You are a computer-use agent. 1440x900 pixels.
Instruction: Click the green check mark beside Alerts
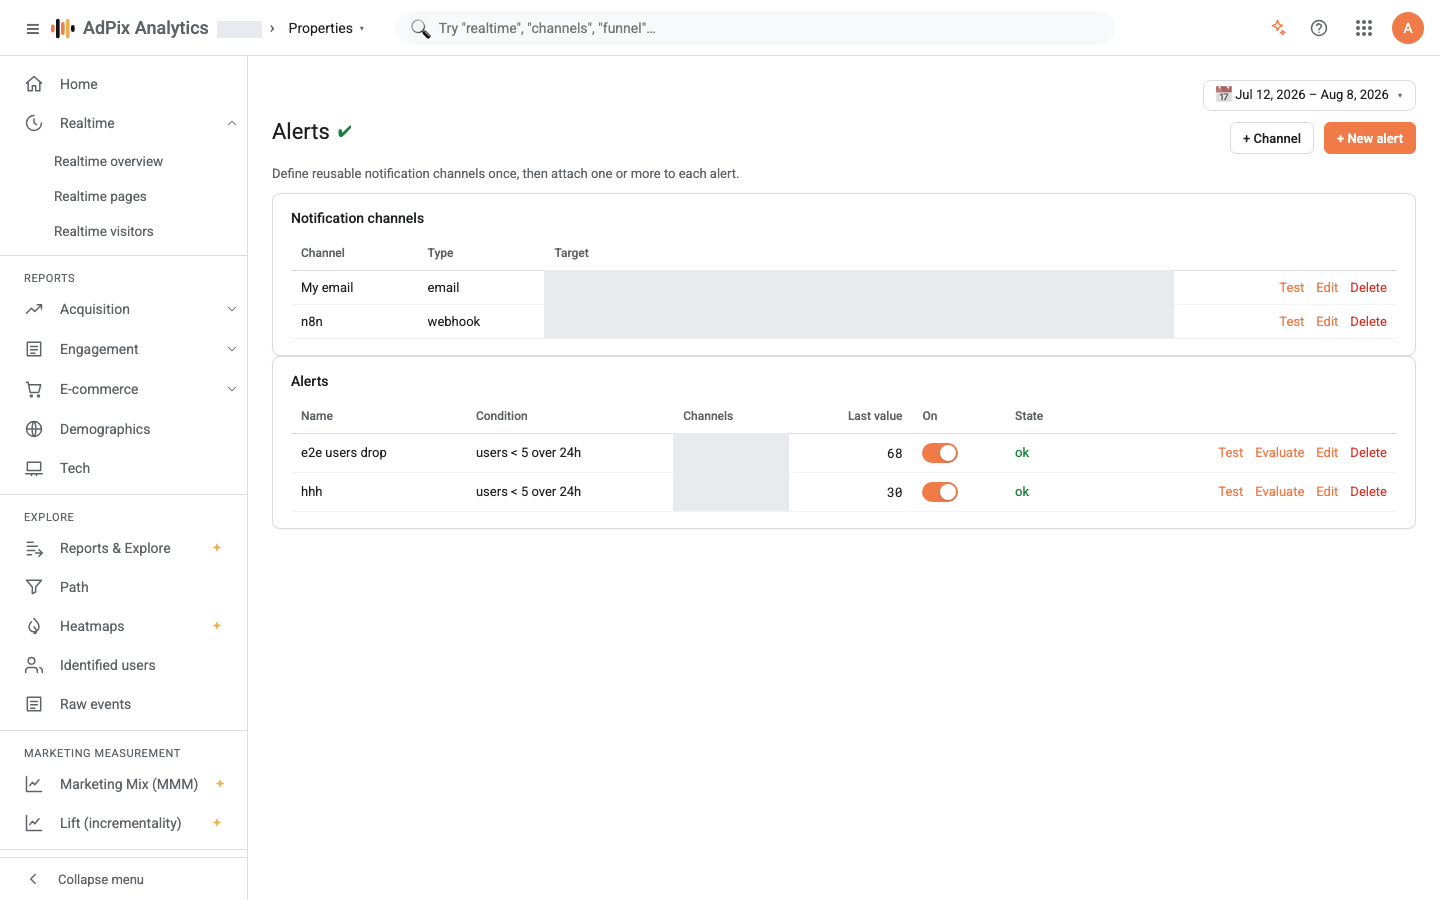click(345, 131)
